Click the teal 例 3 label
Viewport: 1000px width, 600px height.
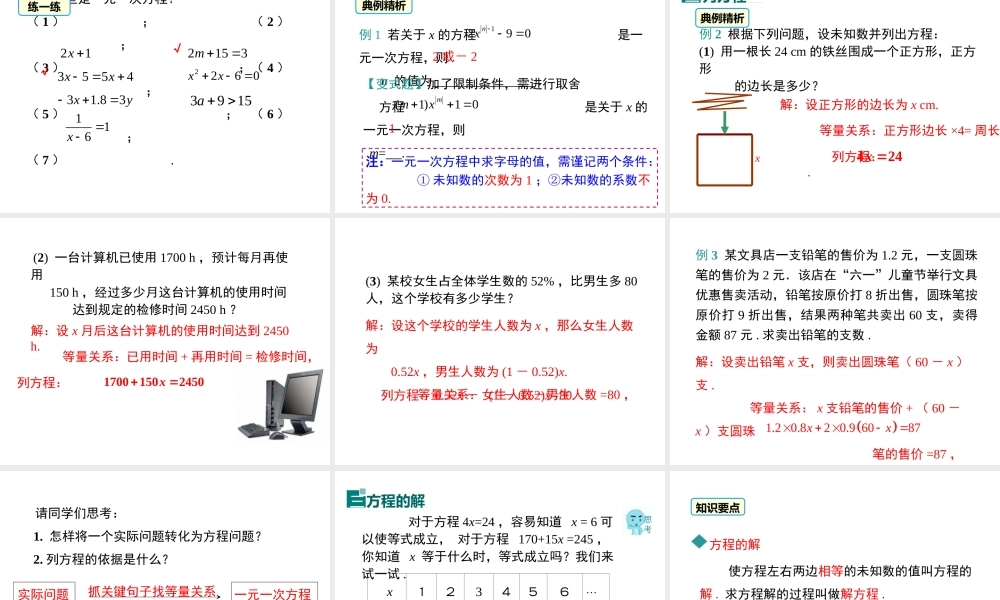(x=707, y=255)
